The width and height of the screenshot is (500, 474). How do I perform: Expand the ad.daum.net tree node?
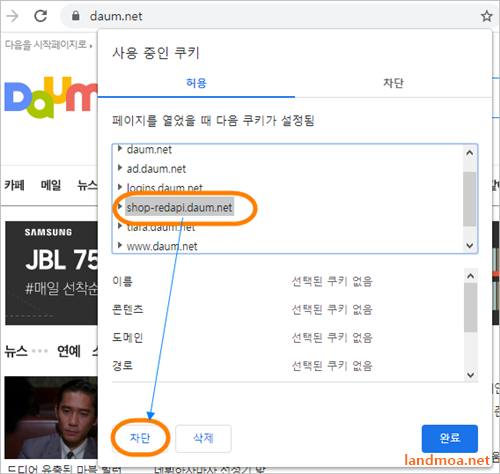(120, 168)
